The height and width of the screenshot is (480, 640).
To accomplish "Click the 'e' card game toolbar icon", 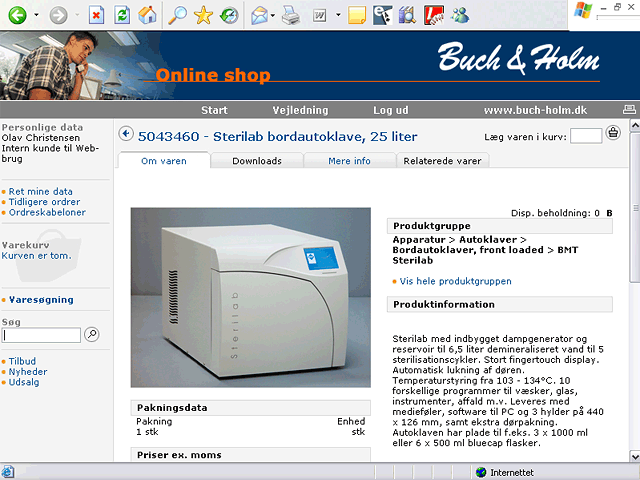I will 382,15.
